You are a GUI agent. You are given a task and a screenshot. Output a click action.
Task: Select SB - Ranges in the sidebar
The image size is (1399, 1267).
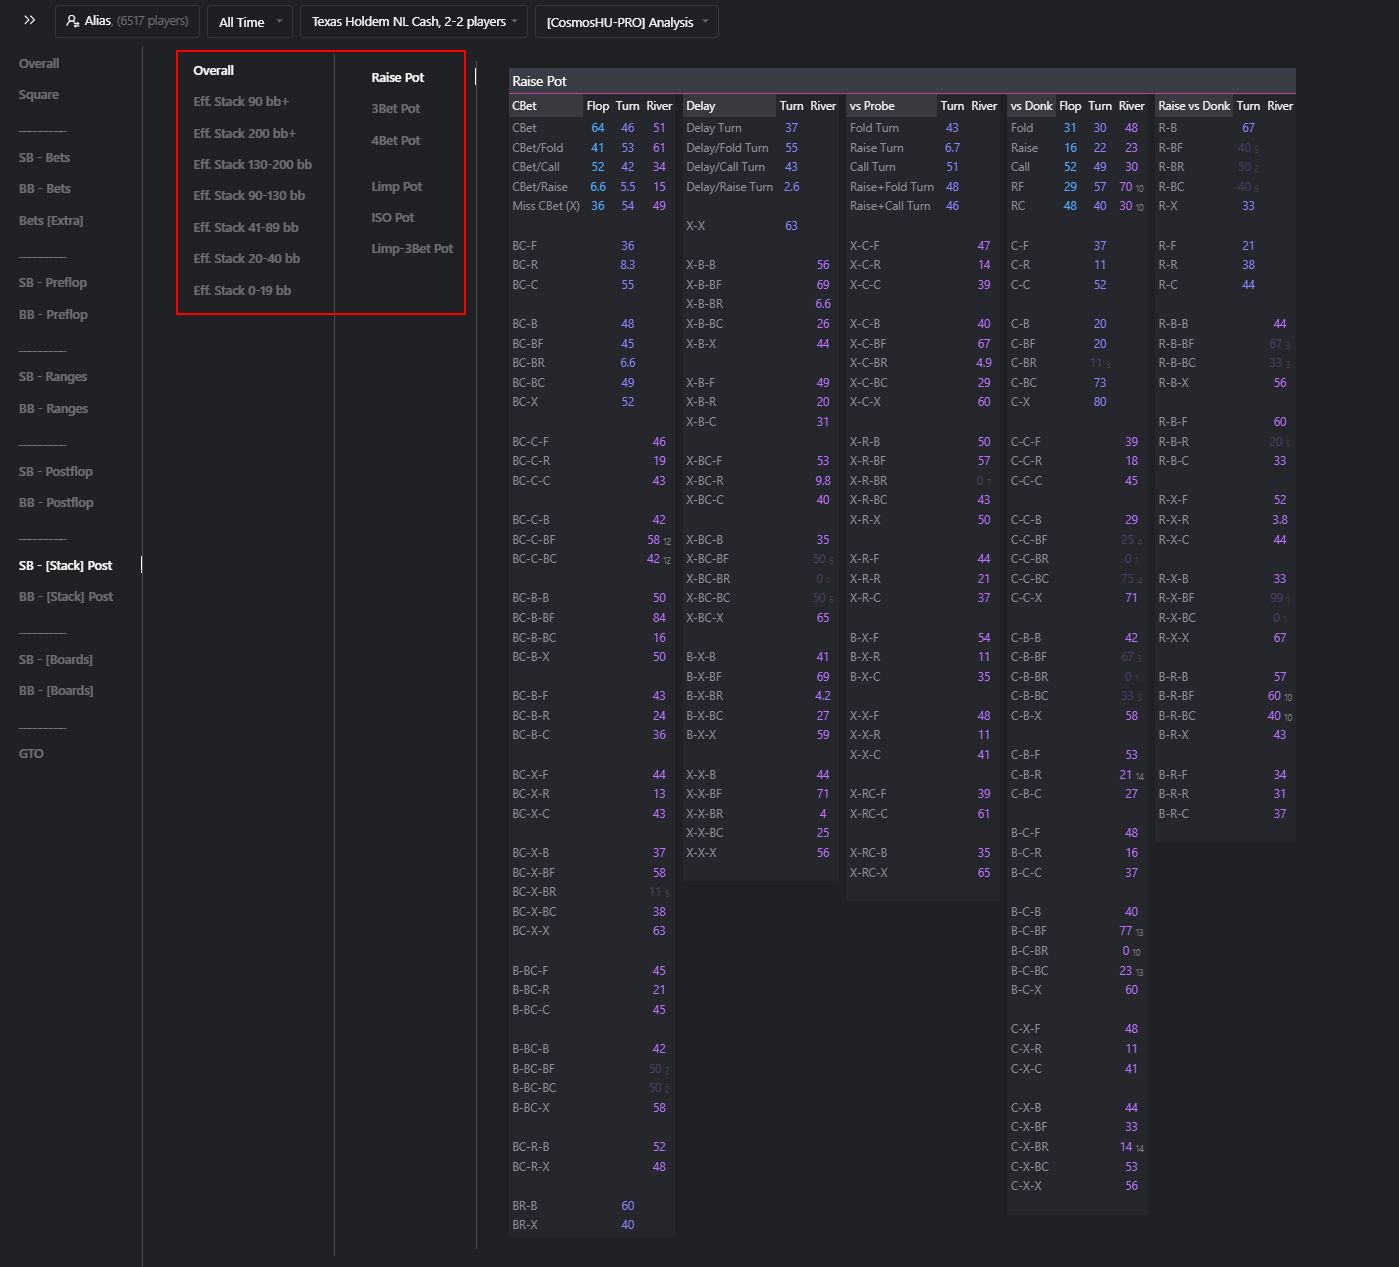click(53, 377)
